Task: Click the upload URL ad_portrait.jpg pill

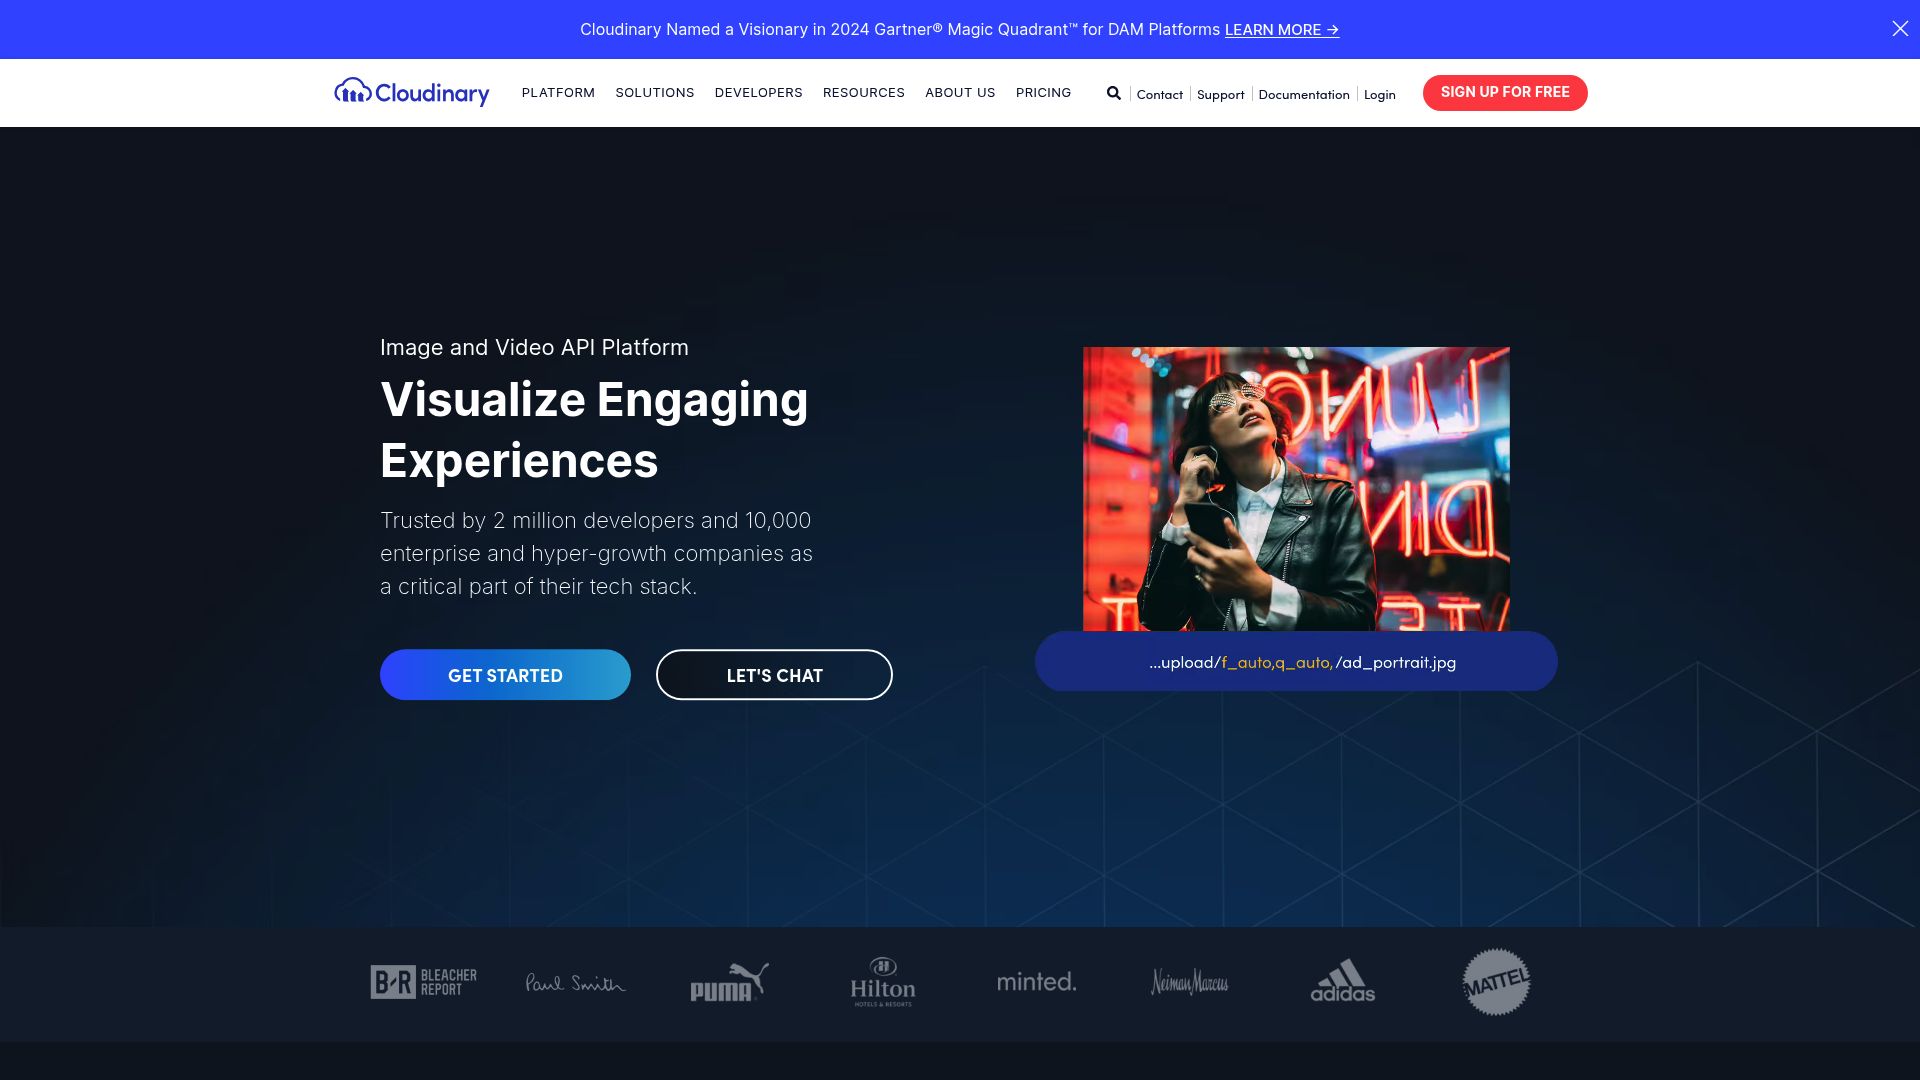Action: pyautogui.click(x=1296, y=661)
